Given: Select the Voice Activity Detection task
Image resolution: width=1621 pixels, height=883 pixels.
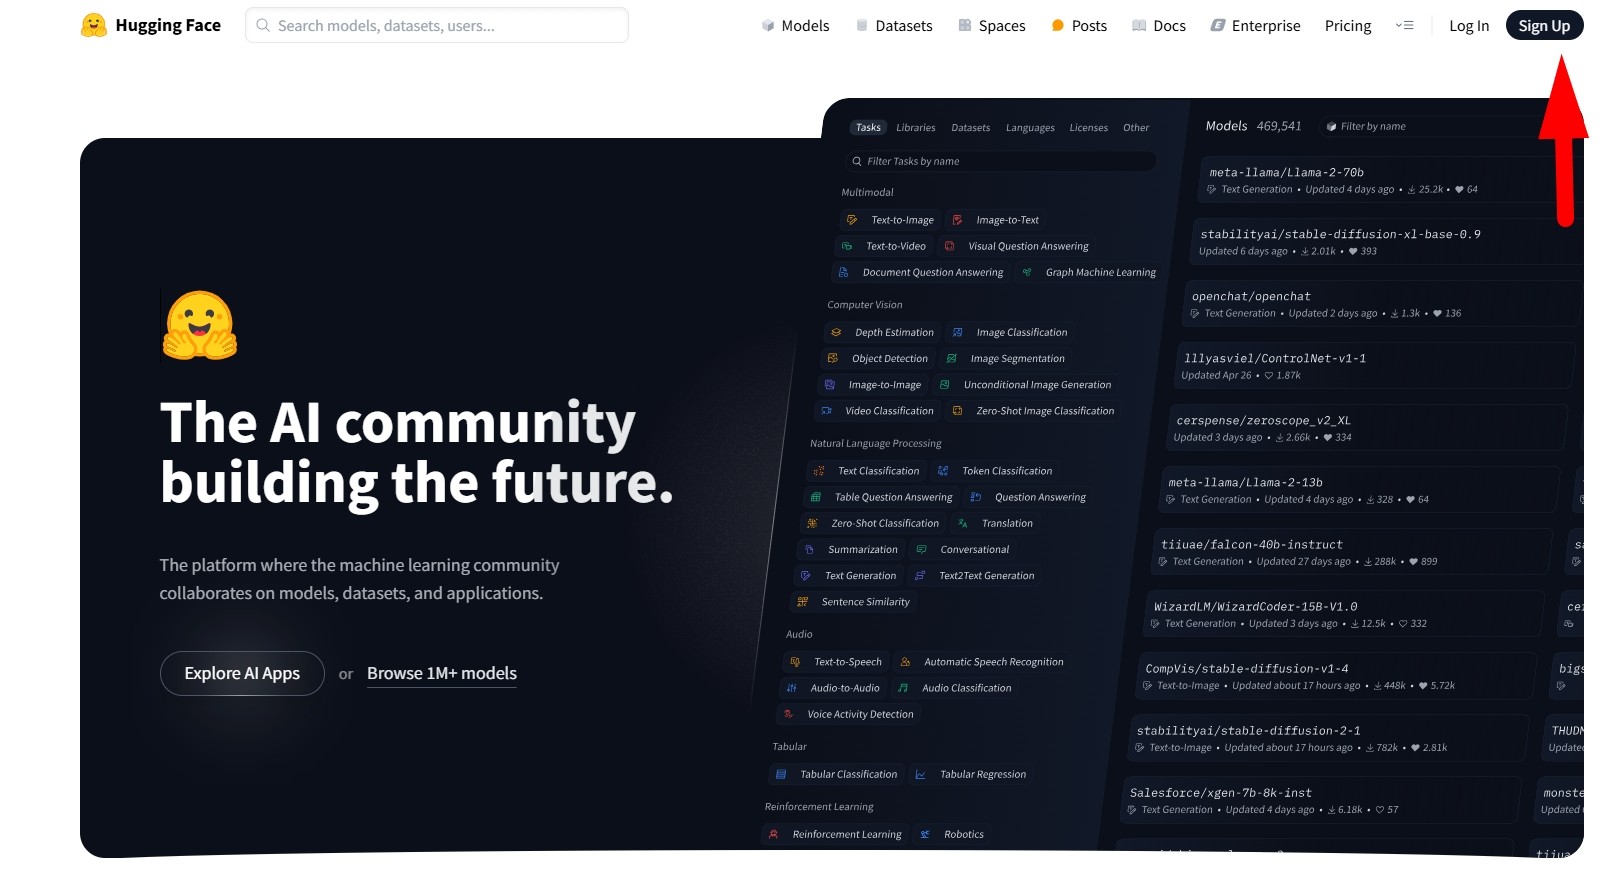Looking at the screenshot, I should click(x=848, y=714).
